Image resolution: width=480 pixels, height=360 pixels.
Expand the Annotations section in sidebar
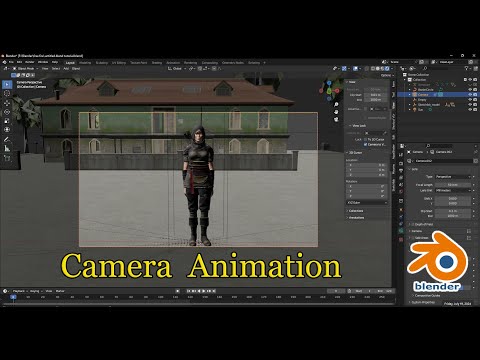(x=356, y=218)
